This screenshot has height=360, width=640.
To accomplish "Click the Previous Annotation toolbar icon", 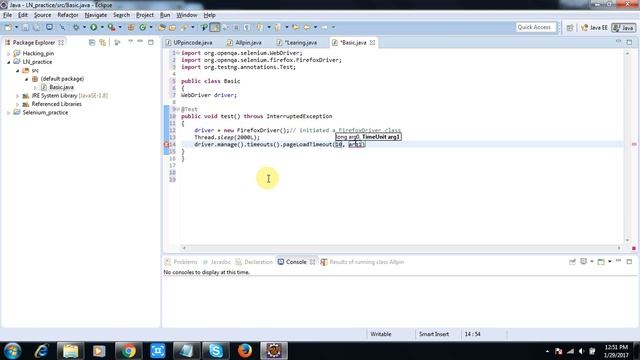I will pos(278,27).
